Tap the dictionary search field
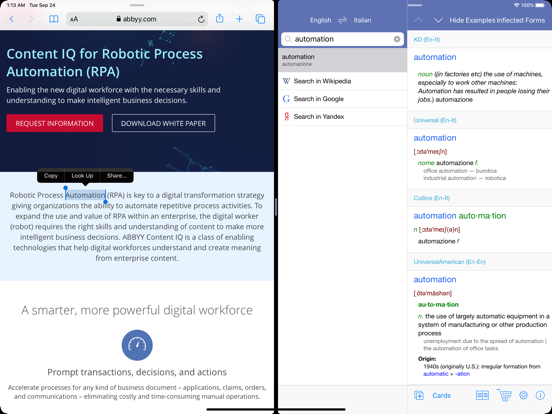The image size is (552, 414). point(343,39)
